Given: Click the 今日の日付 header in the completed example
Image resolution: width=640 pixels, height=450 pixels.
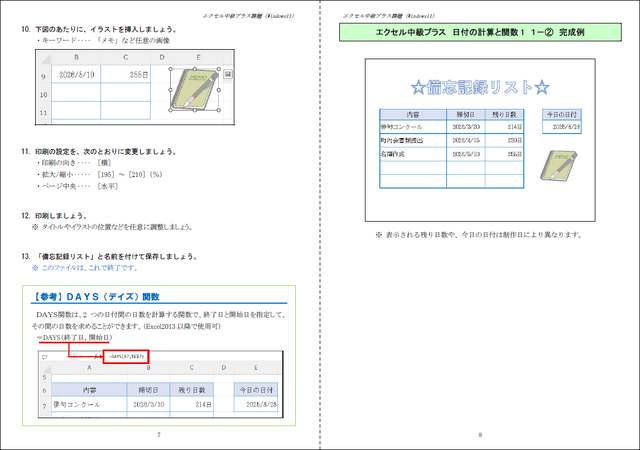Looking at the screenshot, I should (559, 114).
